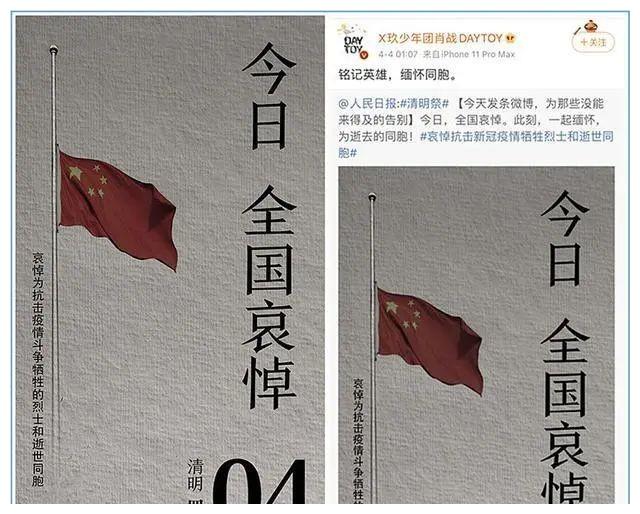The image size is (640, 514).
Task: Click the large 04 date in left poster
Action: pos(259,481)
